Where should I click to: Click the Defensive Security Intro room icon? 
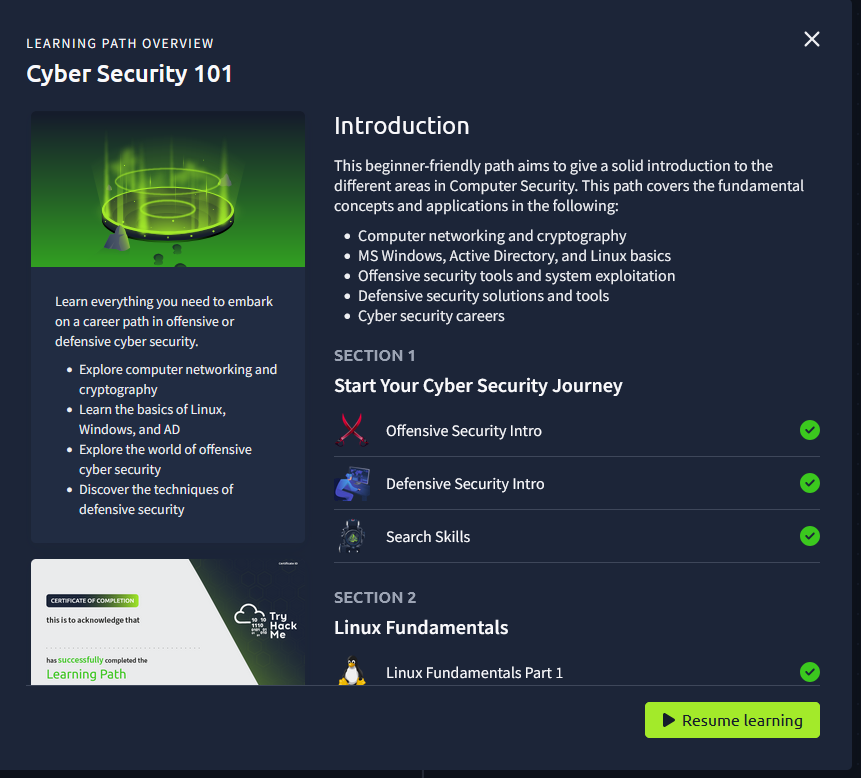351,484
